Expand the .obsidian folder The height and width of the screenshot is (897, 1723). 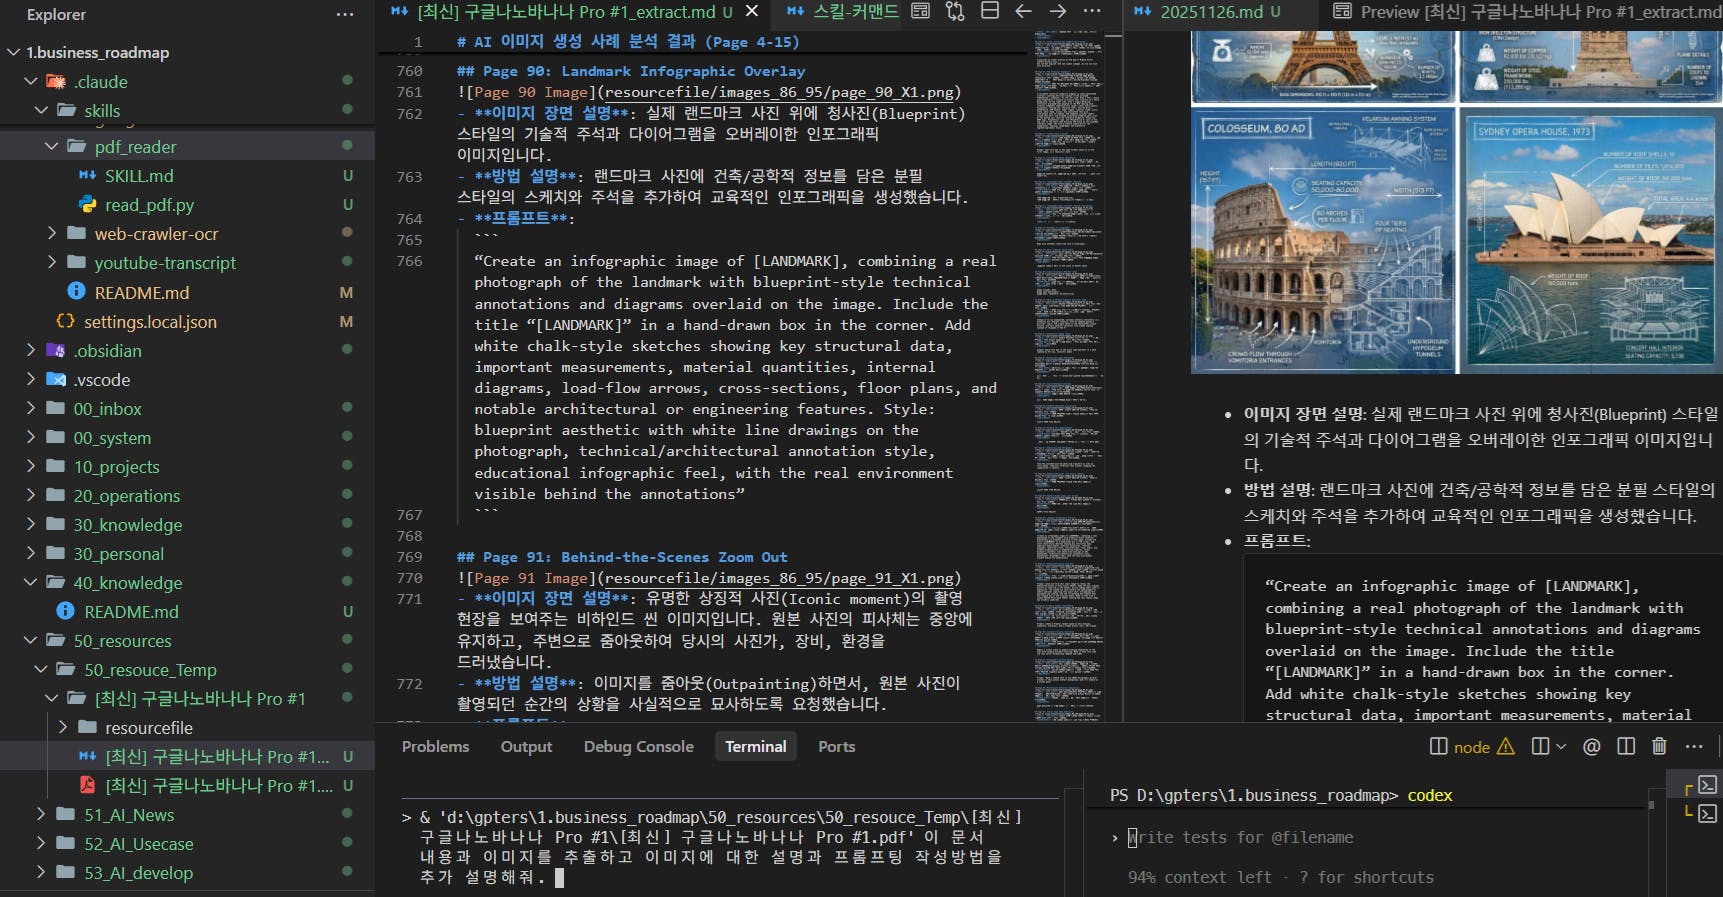click(31, 350)
